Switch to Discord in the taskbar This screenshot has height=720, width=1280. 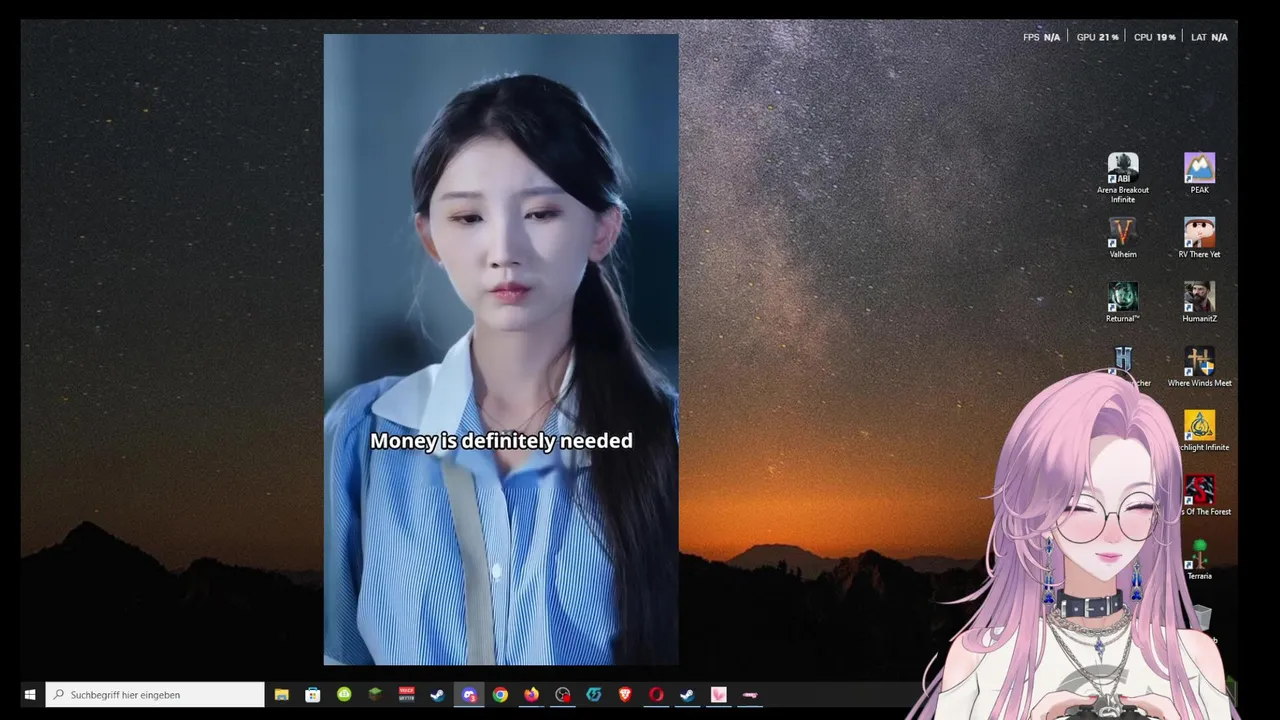pyautogui.click(x=469, y=694)
